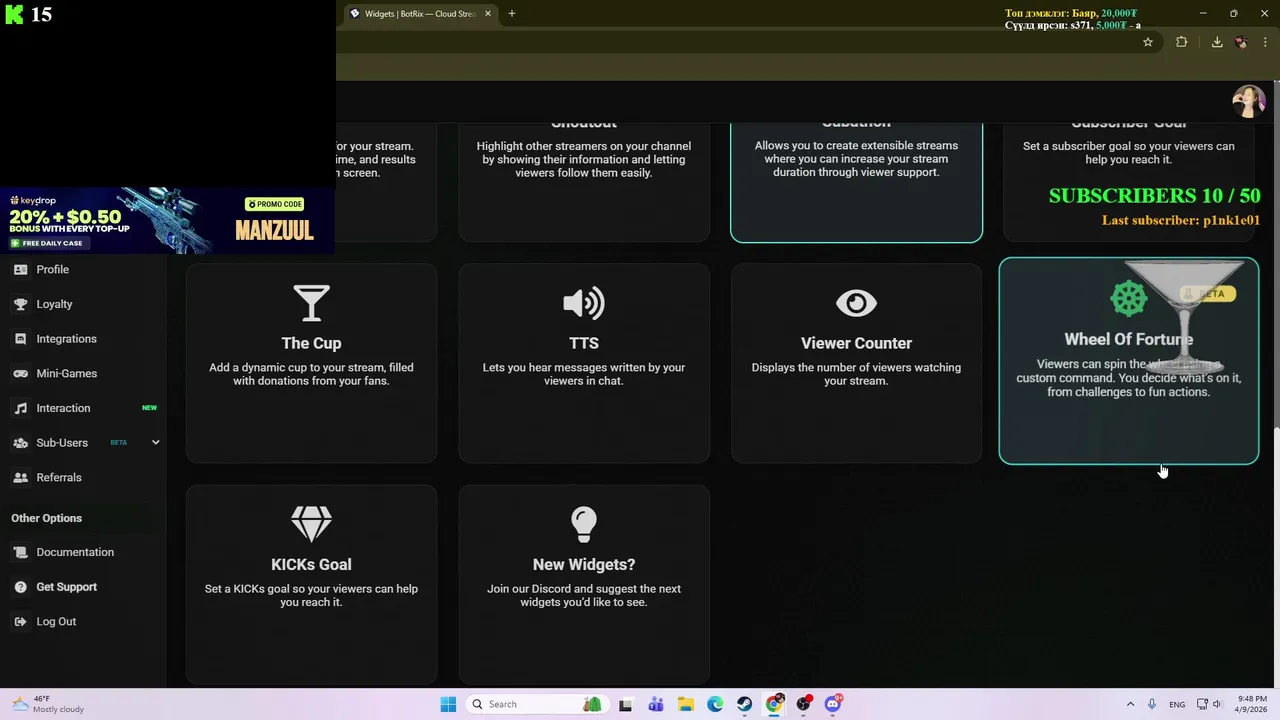Show hidden system tray icons

coord(1130,704)
